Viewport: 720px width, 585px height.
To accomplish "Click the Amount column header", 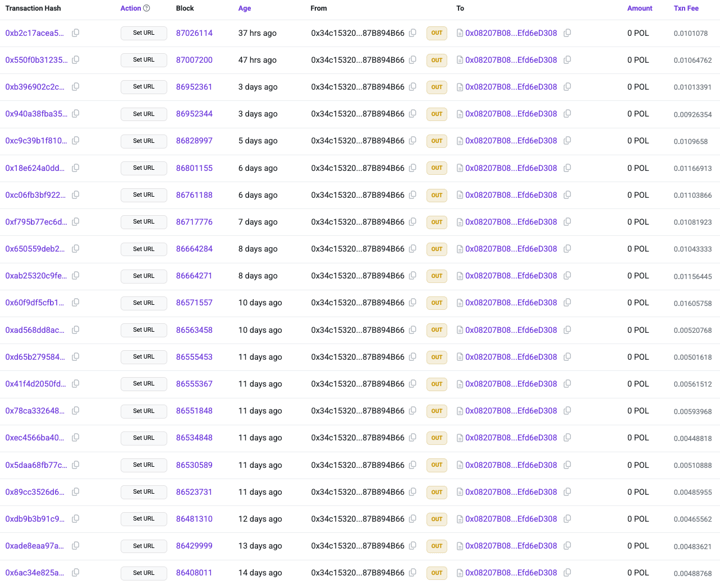I will 640,8.
